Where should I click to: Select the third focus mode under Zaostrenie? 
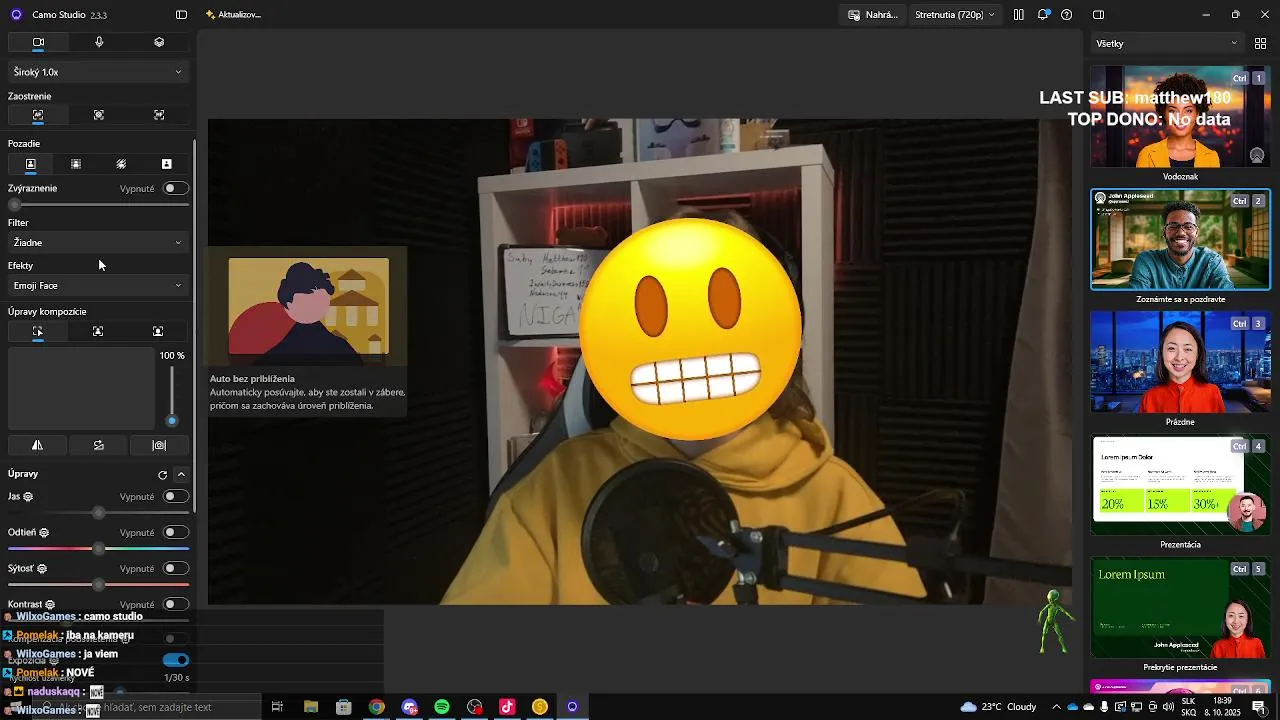[x=159, y=115]
